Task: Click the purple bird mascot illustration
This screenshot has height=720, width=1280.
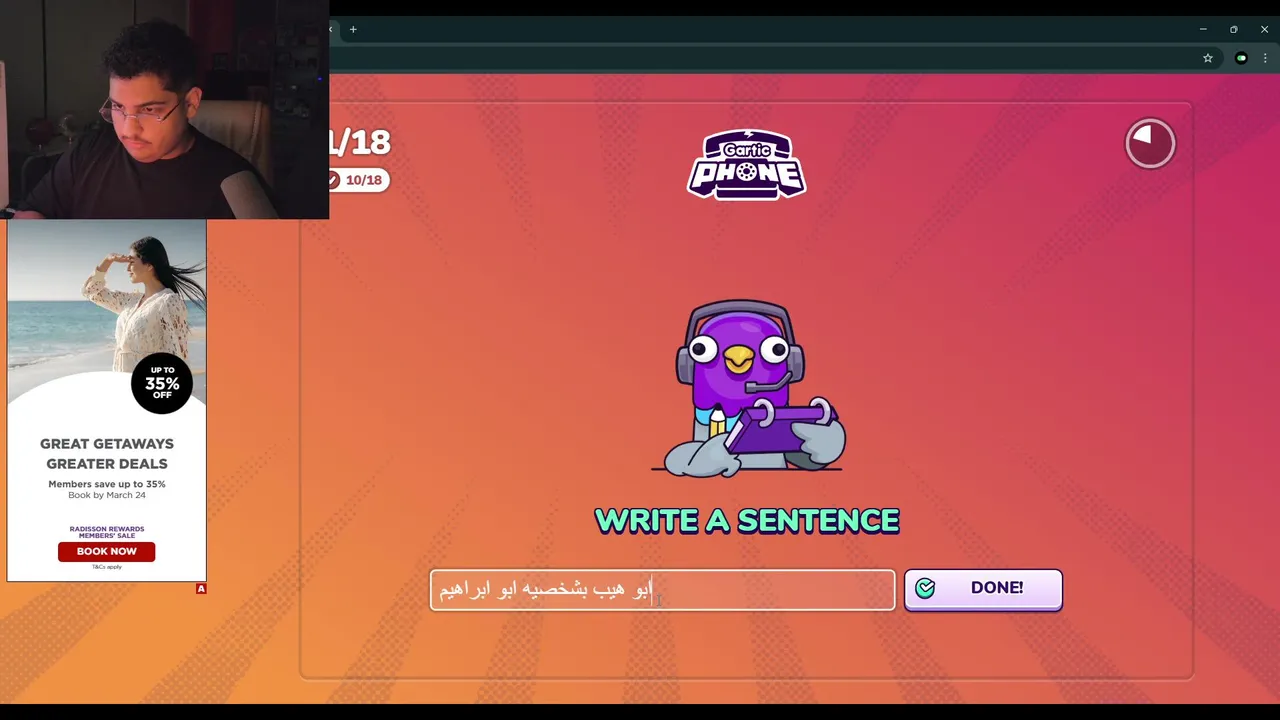Action: tap(748, 387)
